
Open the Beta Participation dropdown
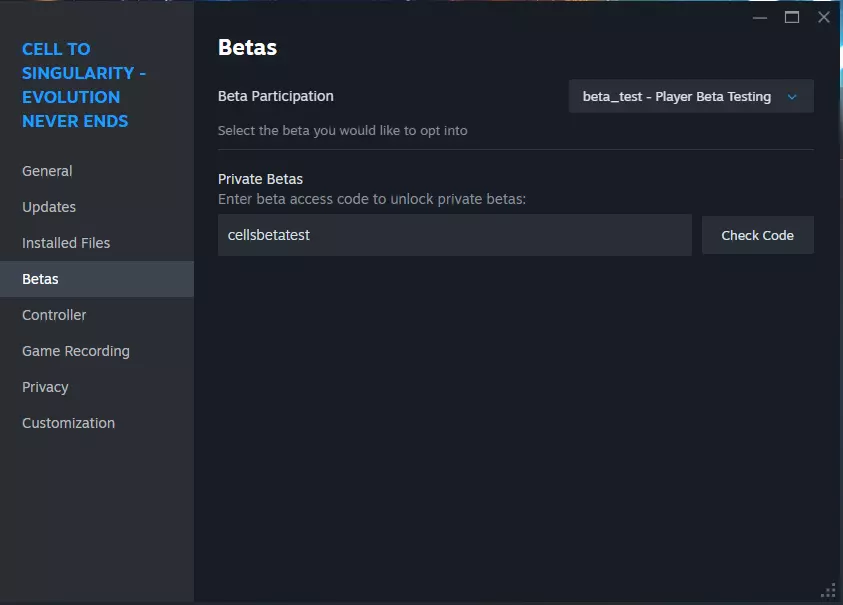coord(690,97)
